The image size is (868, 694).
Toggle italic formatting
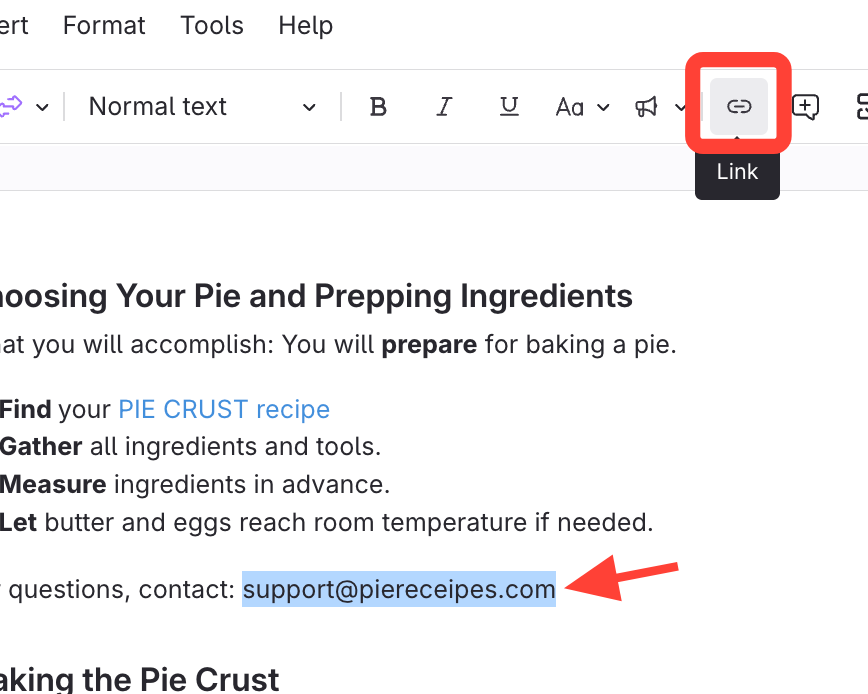pyautogui.click(x=444, y=106)
